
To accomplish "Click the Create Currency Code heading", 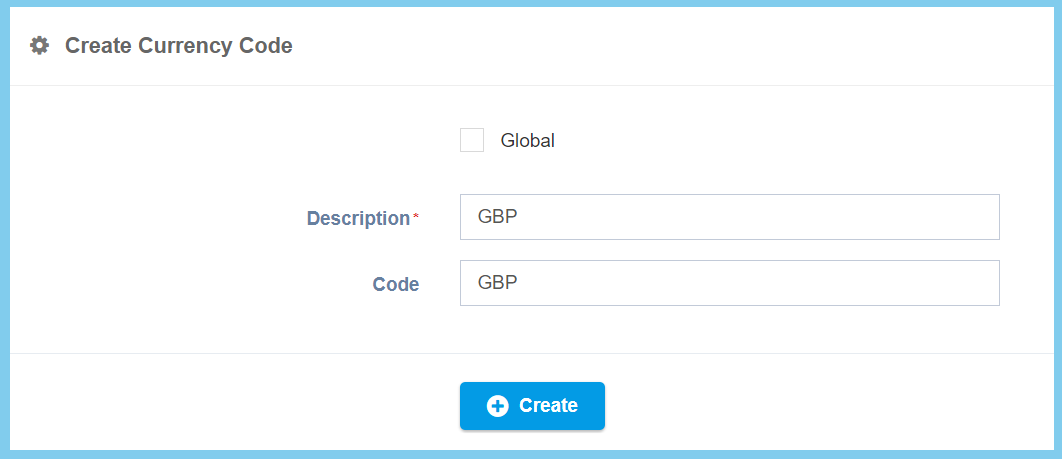I will point(179,45).
